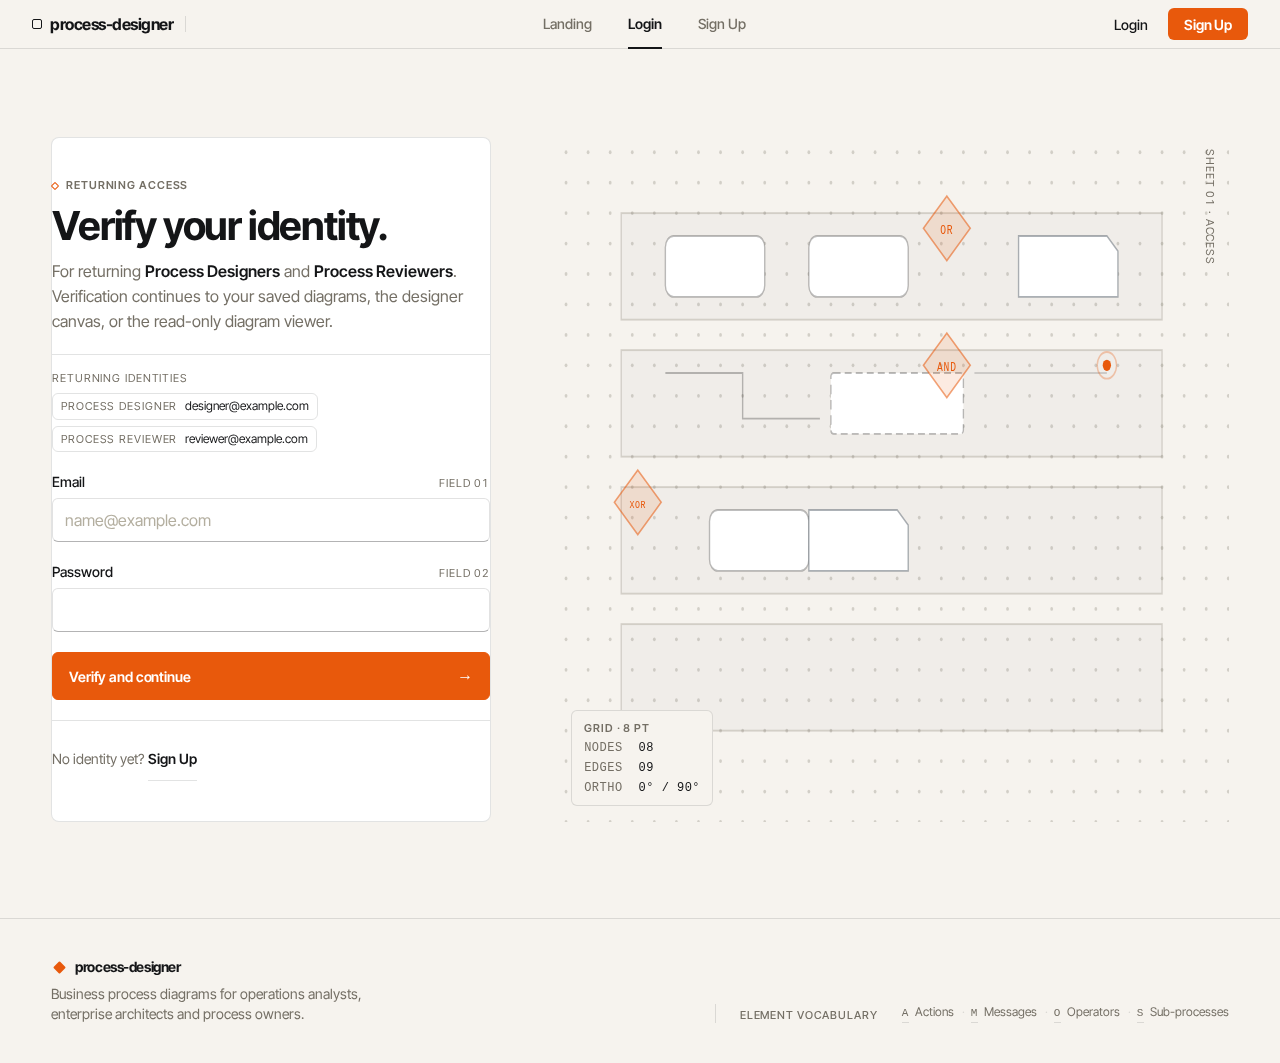The height and width of the screenshot is (1063, 1280).
Task: Click the plain Login link beside the orange button
Action: point(1131,25)
